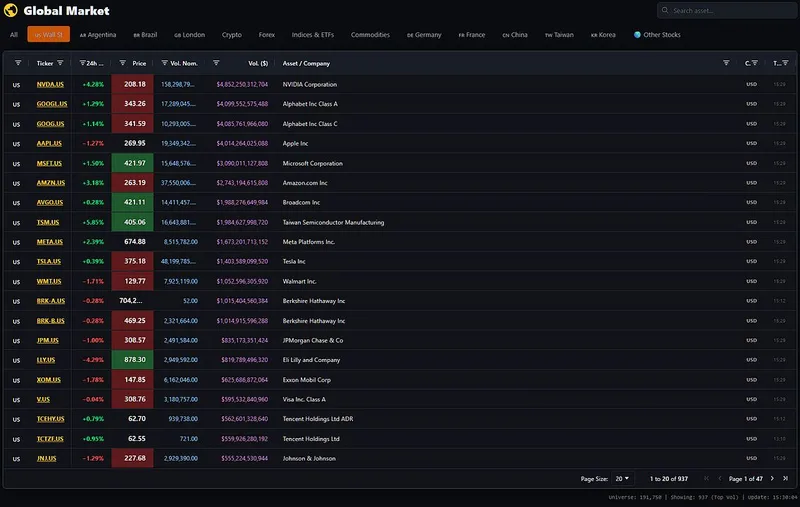Switch to the Argentina tab
The height and width of the screenshot is (507, 800).
click(x=98, y=35)
